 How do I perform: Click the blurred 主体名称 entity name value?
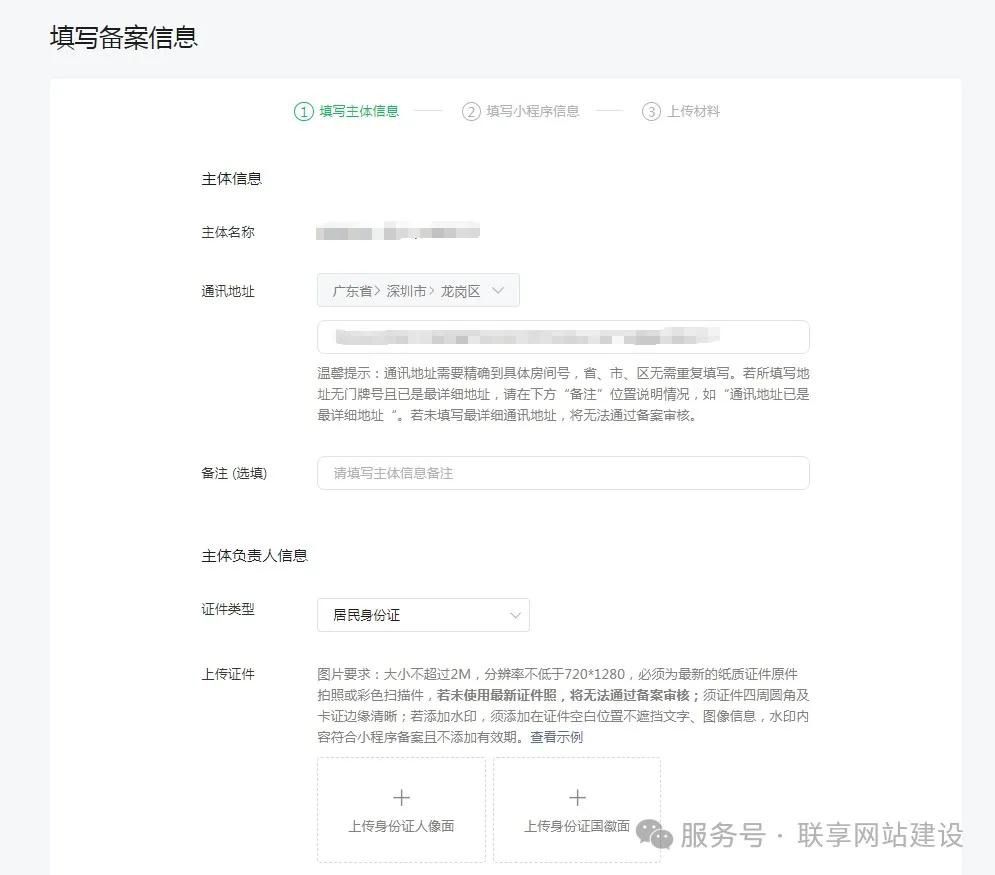coord(397,231)
